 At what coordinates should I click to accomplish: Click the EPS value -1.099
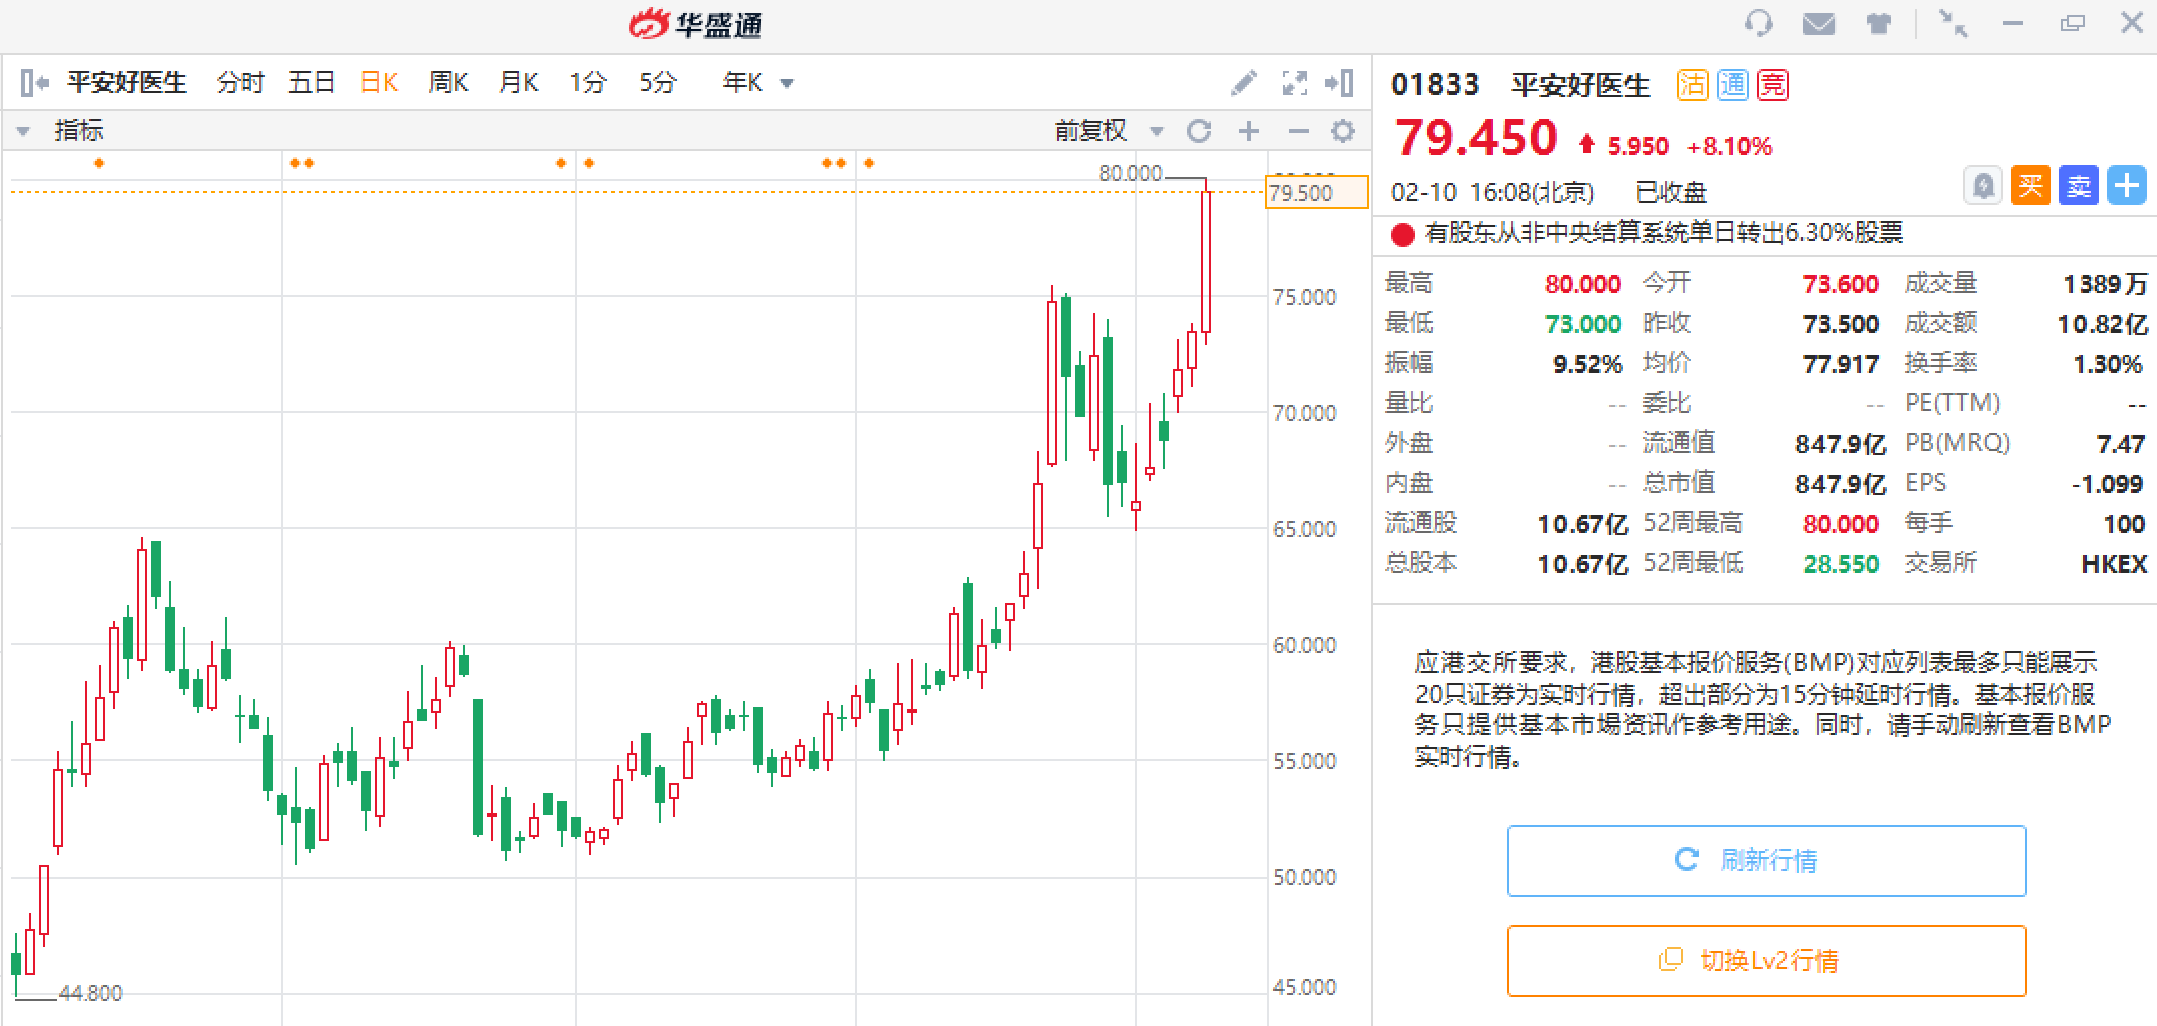(2107, 484)
